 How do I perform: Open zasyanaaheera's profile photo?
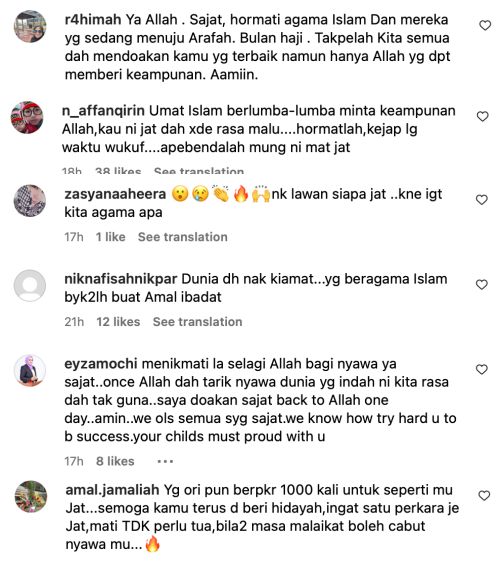[30, 201]
